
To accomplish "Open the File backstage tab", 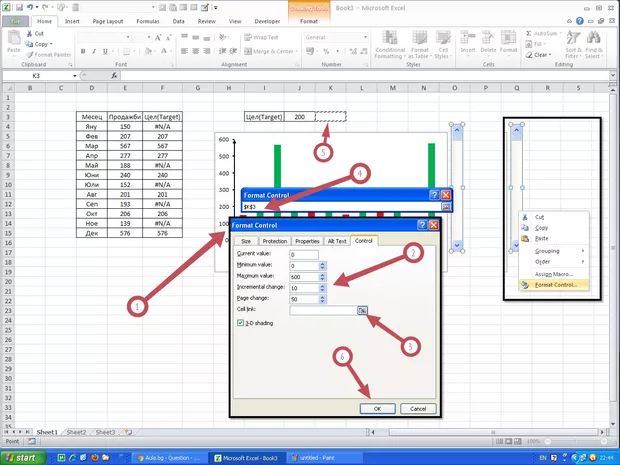I will pyautogui.click(x=15, y=21).
